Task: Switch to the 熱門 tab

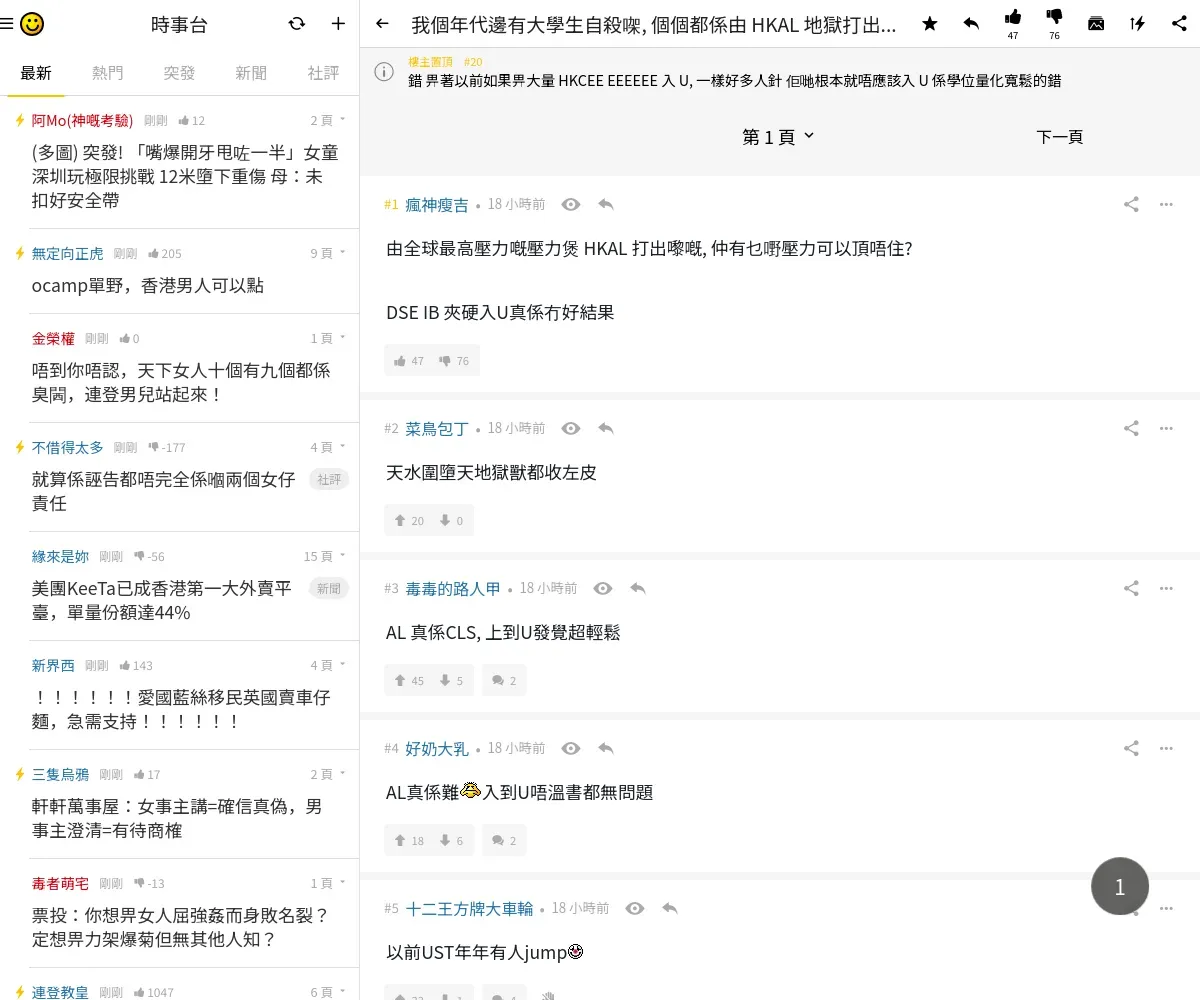Action: tap(108, 73)
